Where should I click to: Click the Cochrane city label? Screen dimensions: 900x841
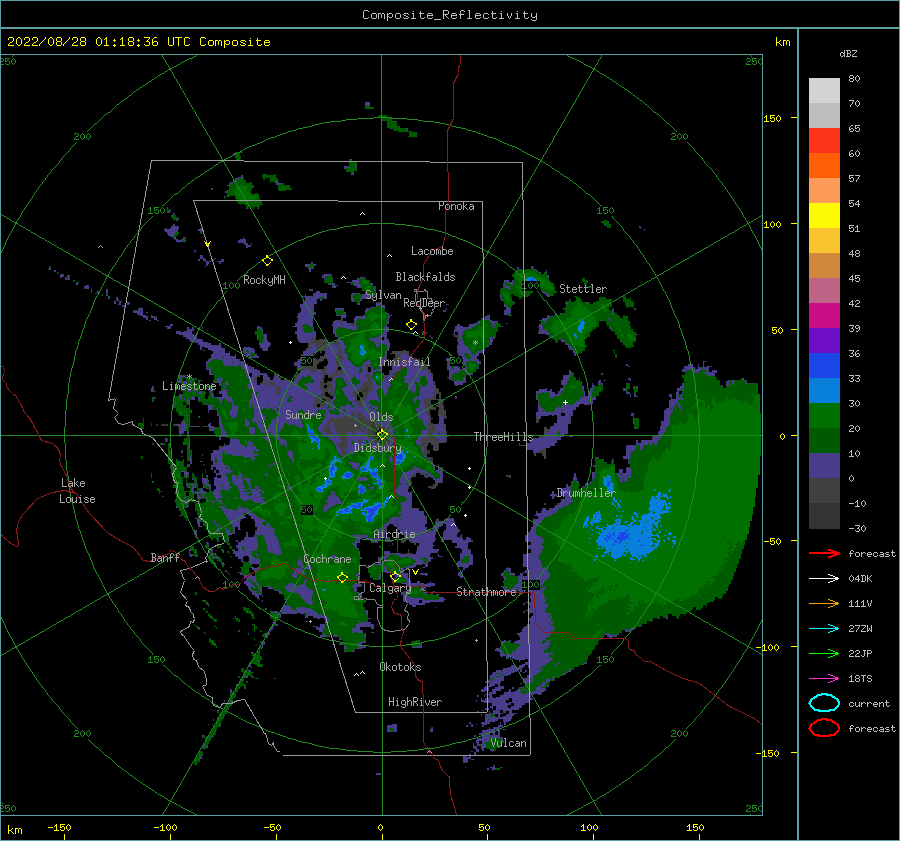(x=327, y=559)
